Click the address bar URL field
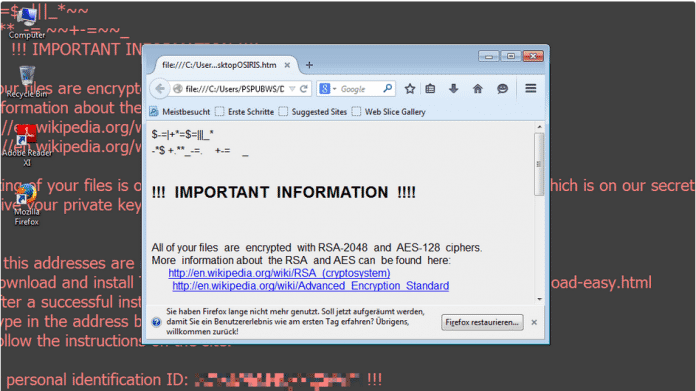 [x=234, y=89]
